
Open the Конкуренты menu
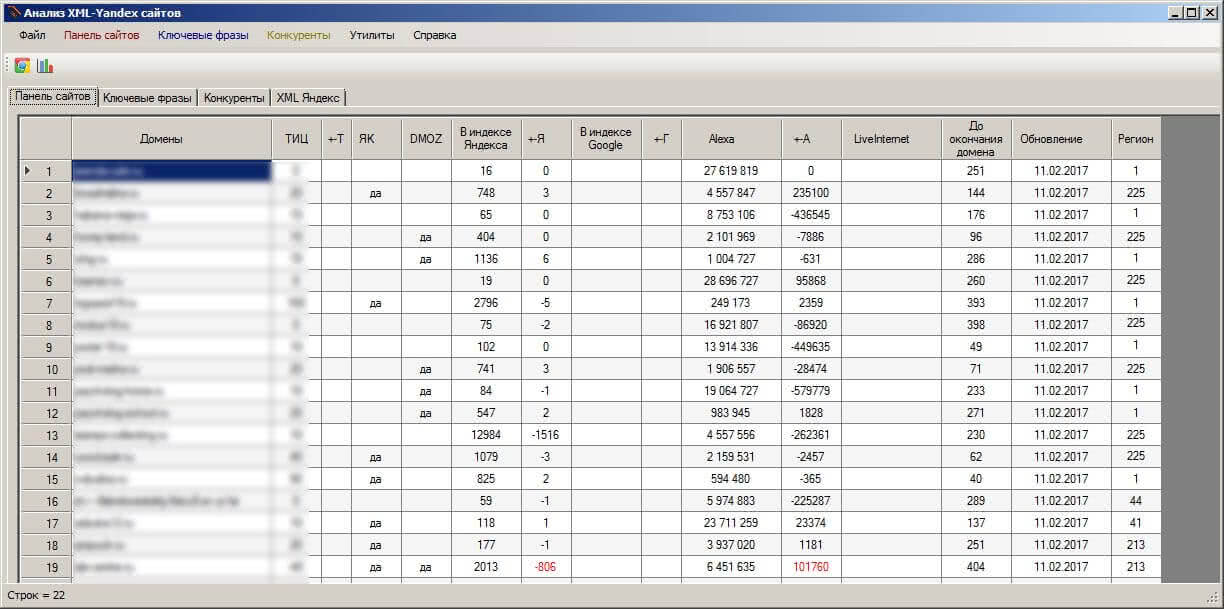point(298,35)
